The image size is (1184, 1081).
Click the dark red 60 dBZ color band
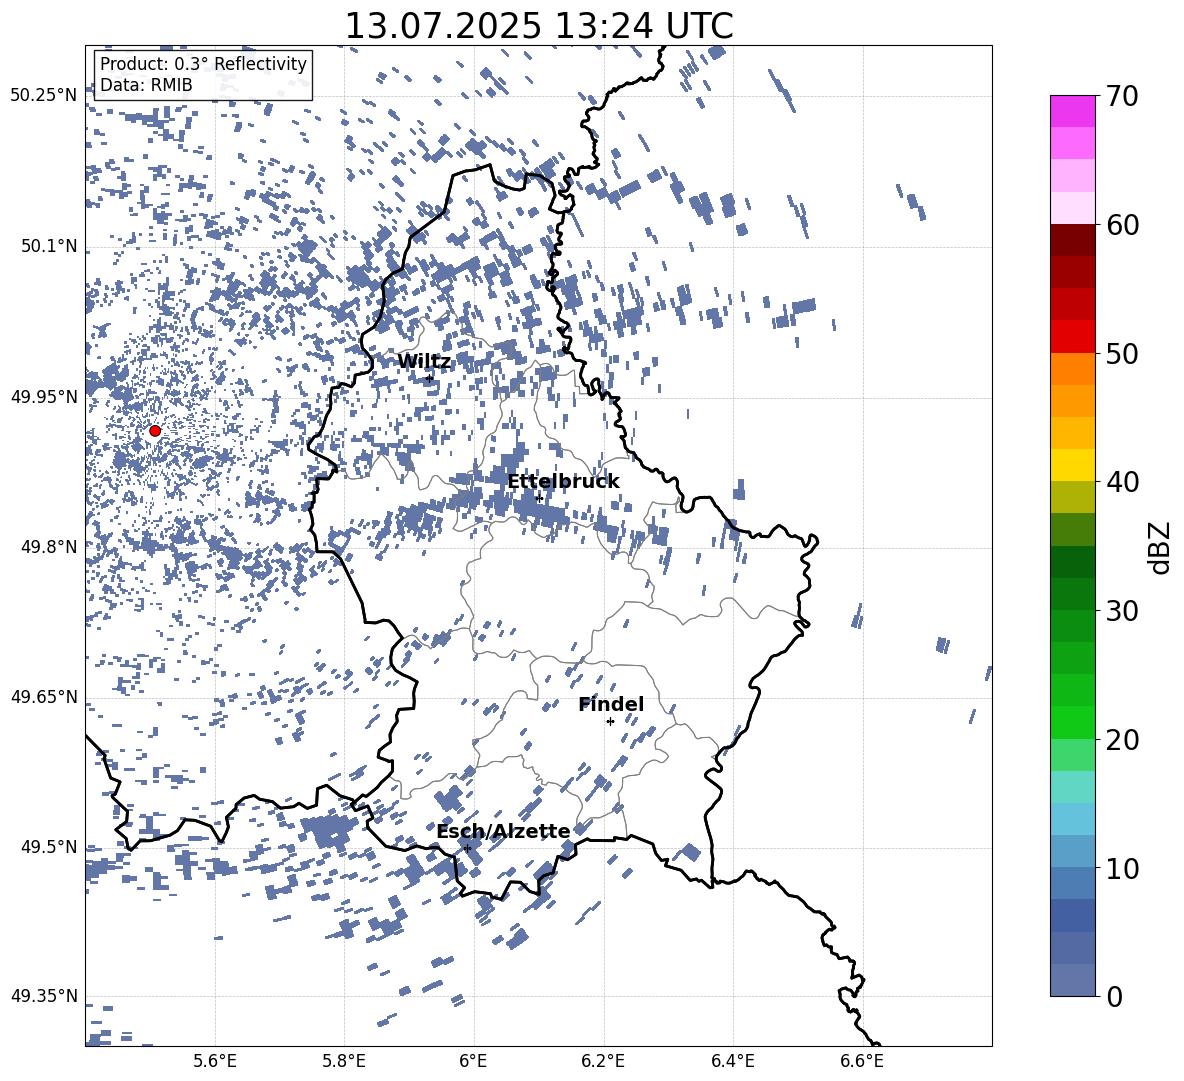pos(1072,241)
